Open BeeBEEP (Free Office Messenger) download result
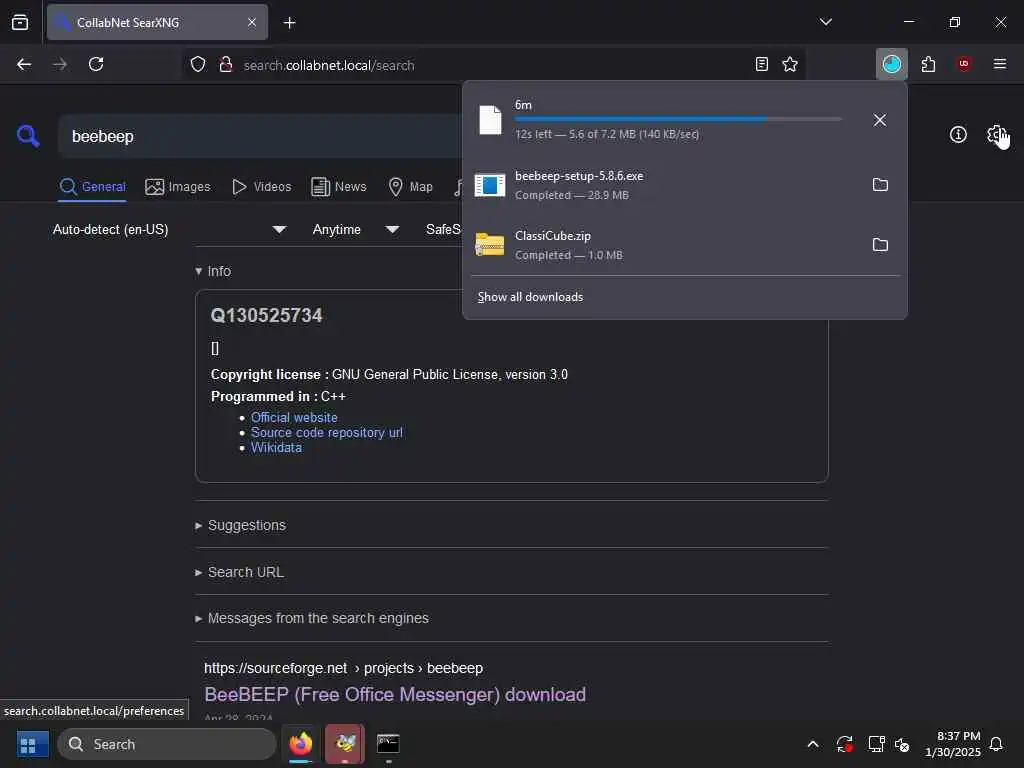The image size is (1024, 768). [x=395, y=694]
